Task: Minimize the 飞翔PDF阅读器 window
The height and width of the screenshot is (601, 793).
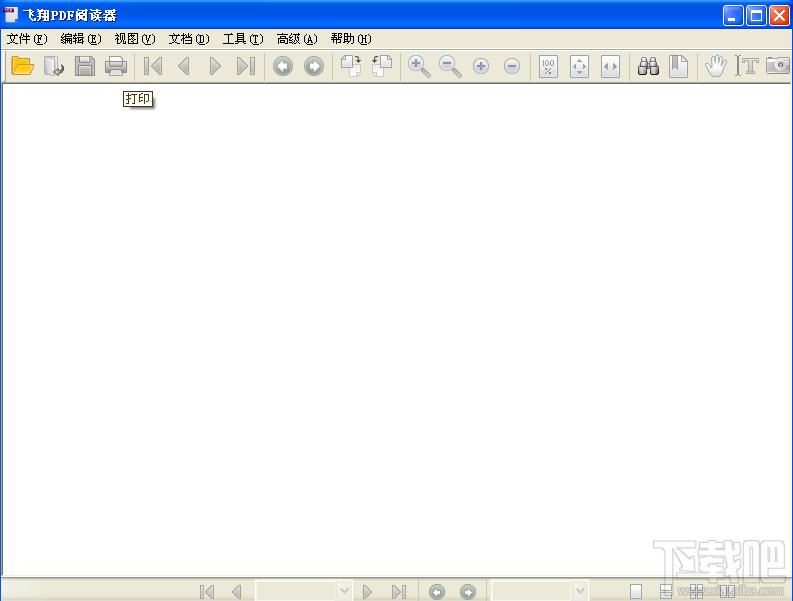Action: 732,16
